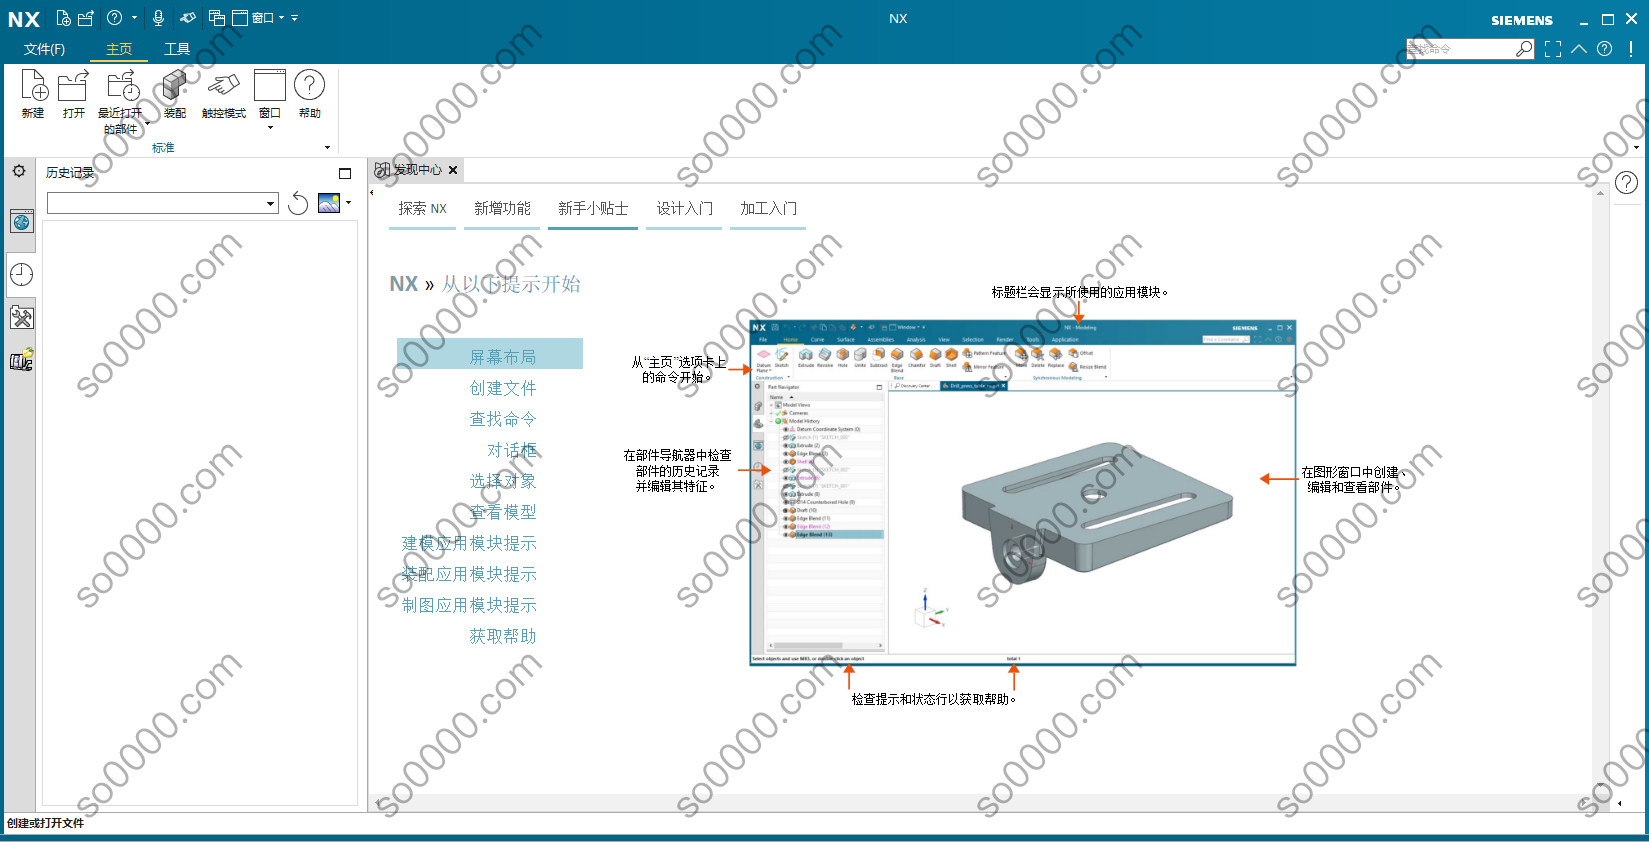The width and height of the screenshot is (1649, 842).
Task: Click the quick-access New file icon in title bar
Action: [63, 18]
